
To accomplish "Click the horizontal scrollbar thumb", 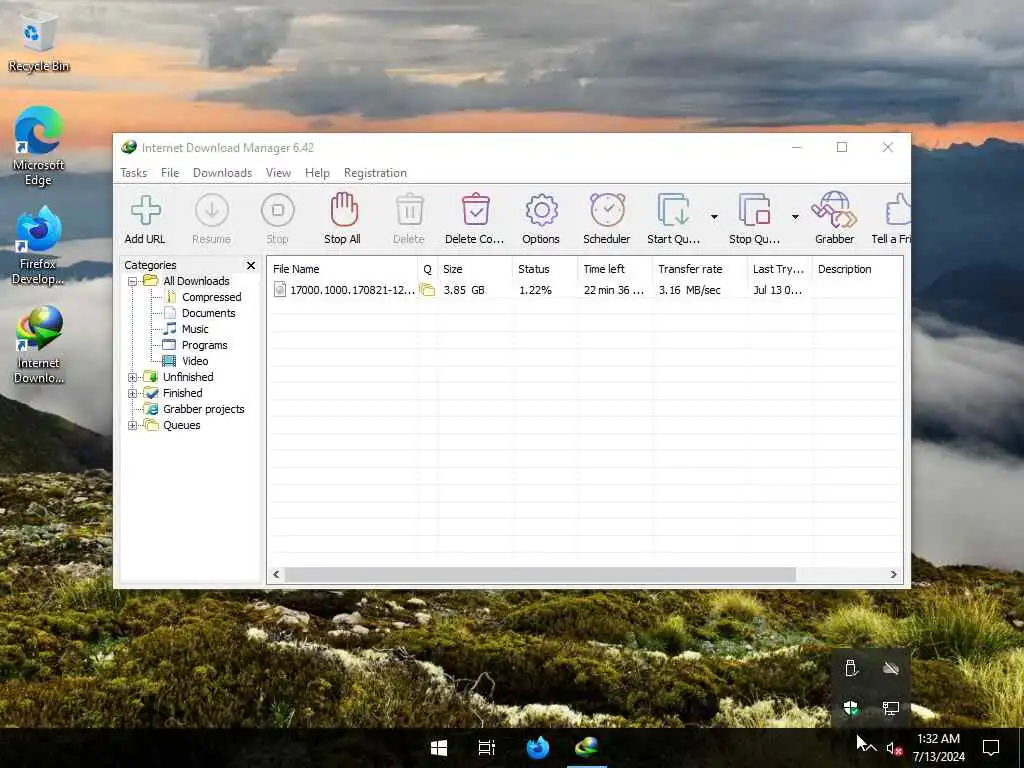I will tap(540, 574).
